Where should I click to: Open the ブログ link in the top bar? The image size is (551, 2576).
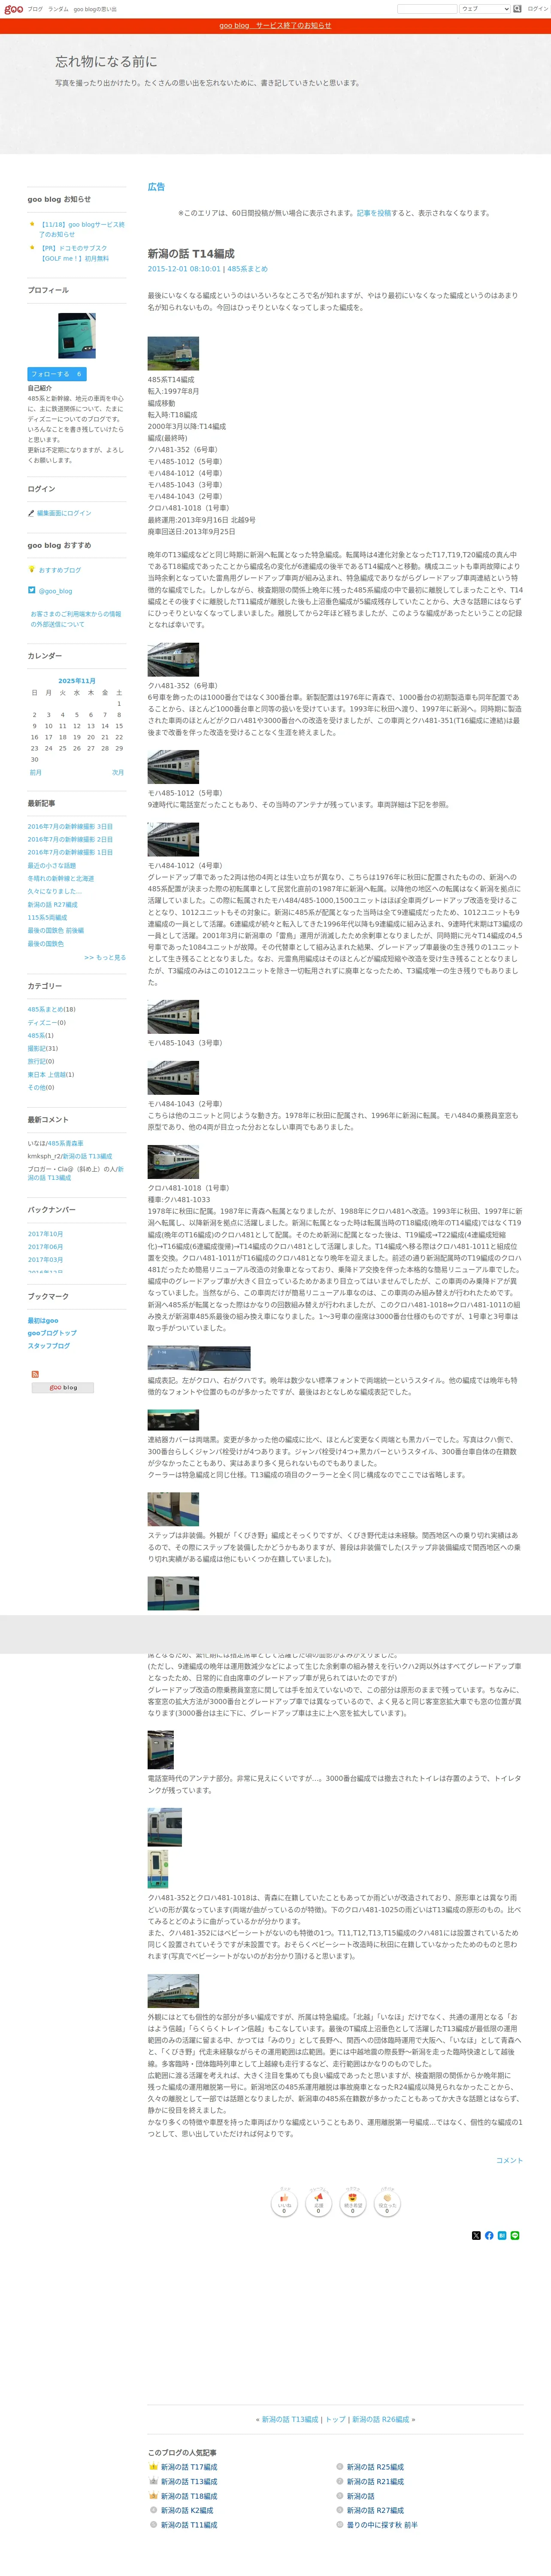[x=35, y=9]
